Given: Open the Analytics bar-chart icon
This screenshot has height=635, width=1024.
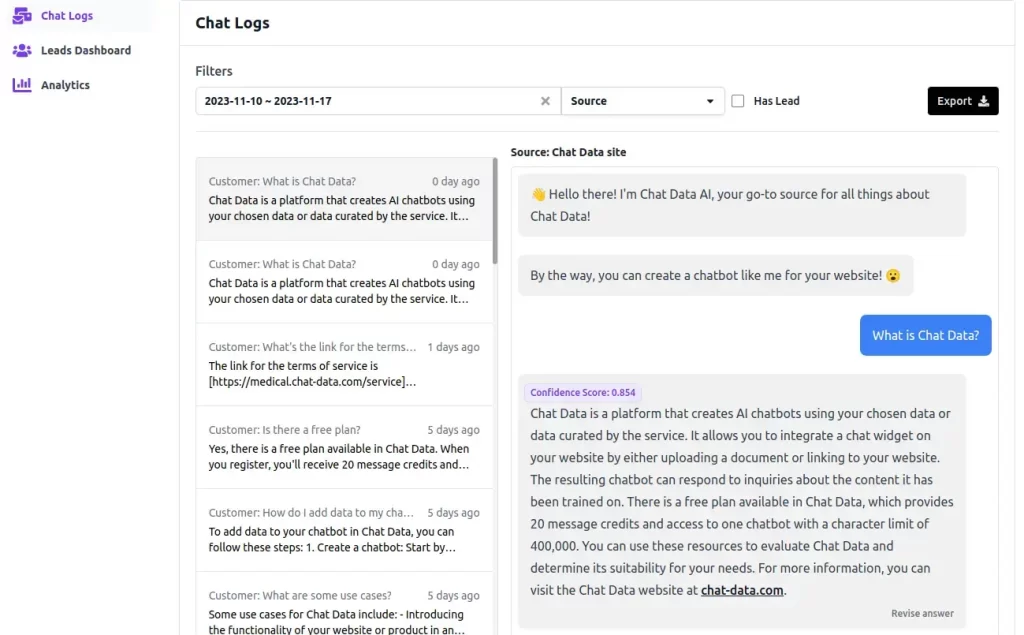Looking at the screenshot, I should [20, 85].
